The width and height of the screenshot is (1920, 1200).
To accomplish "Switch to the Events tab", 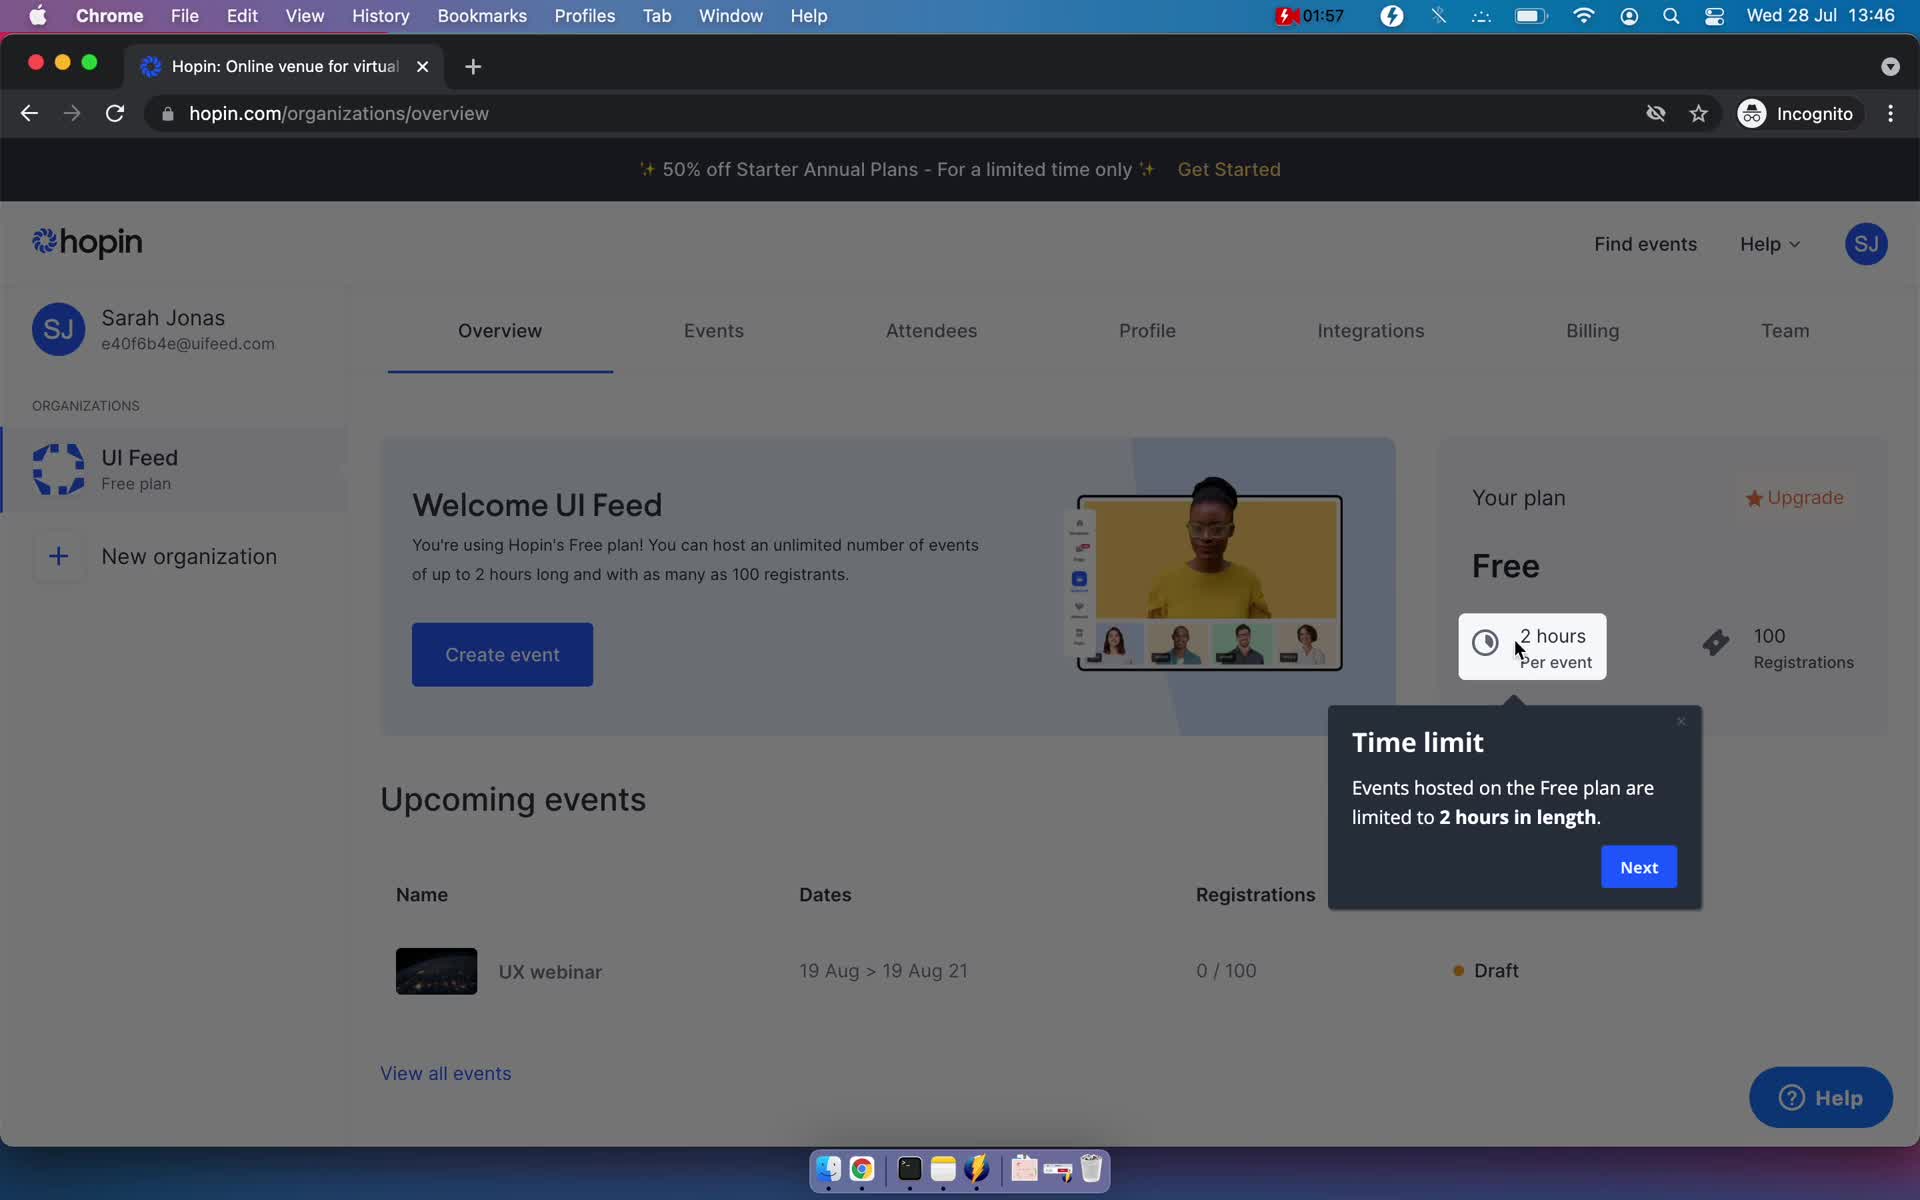I will click(713, 331).
